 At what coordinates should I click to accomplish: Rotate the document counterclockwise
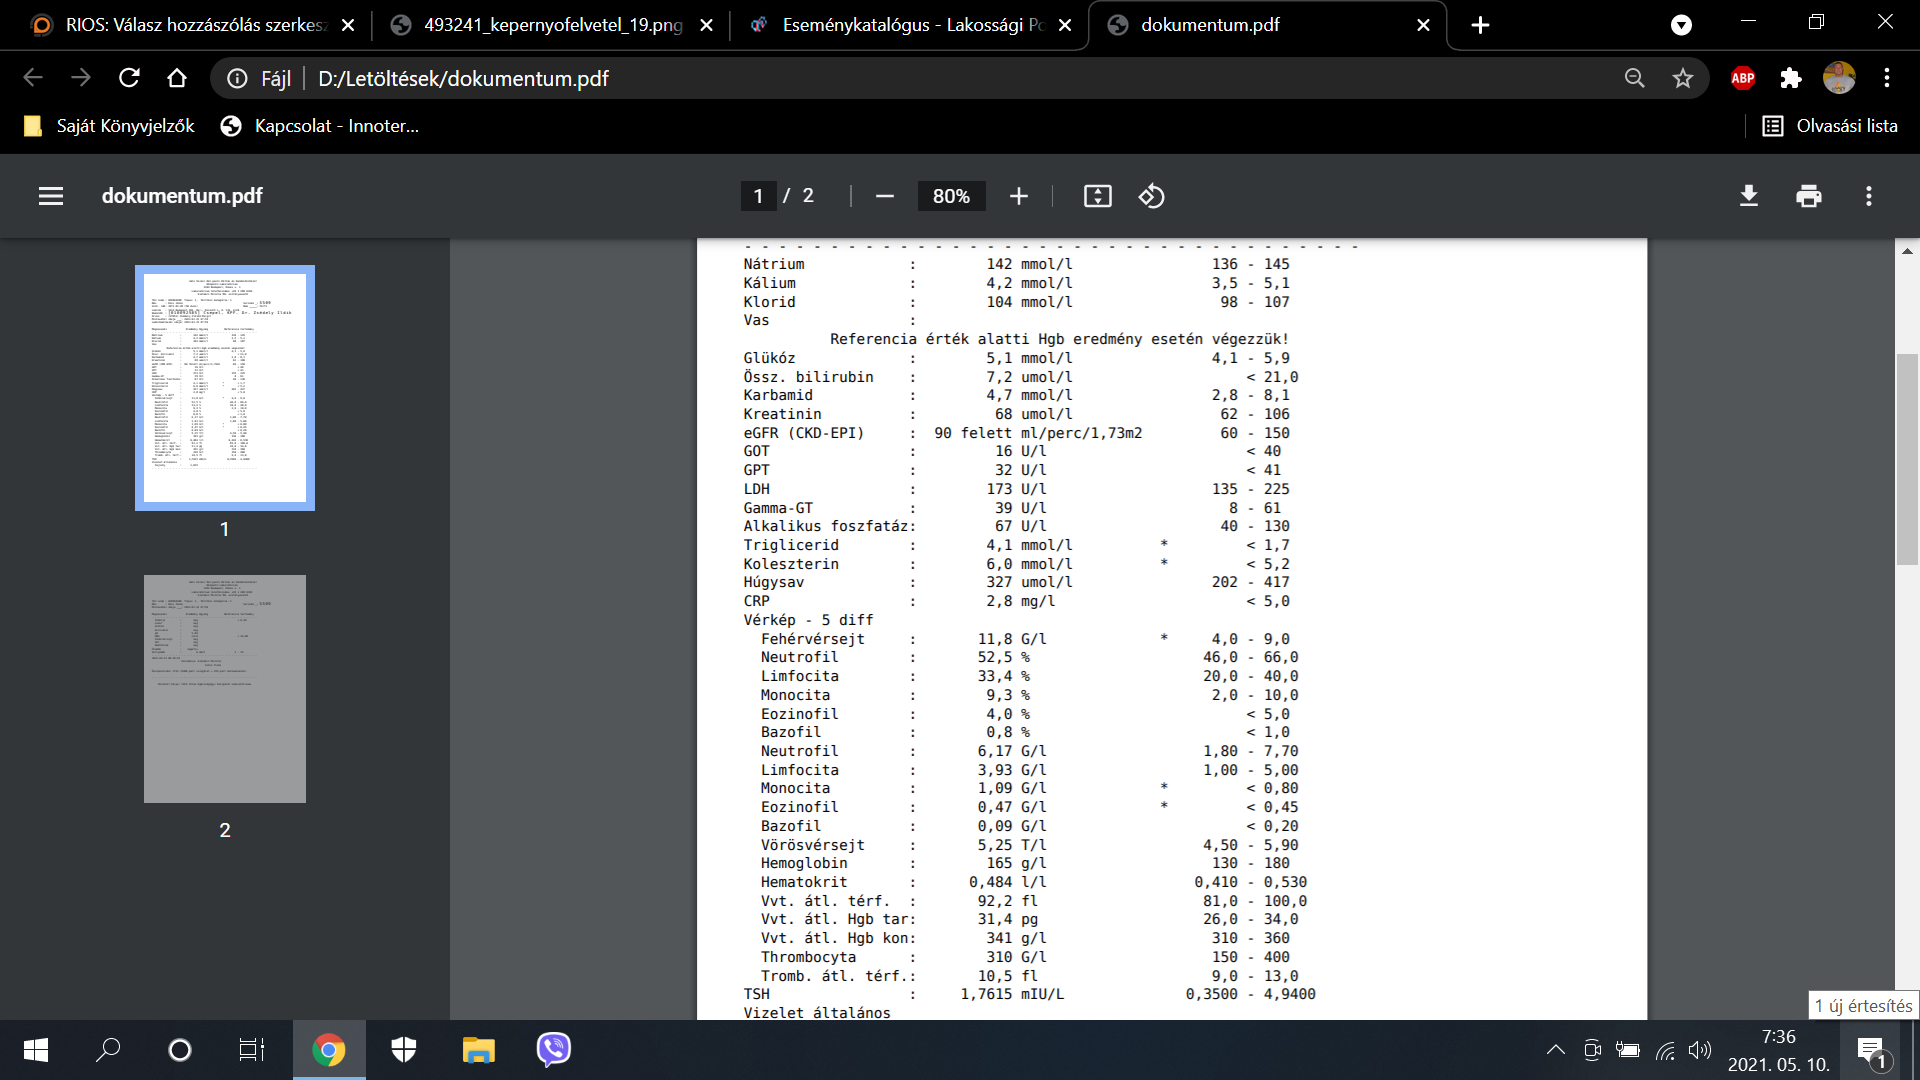pyautogui.click(x=1151, y=196)
